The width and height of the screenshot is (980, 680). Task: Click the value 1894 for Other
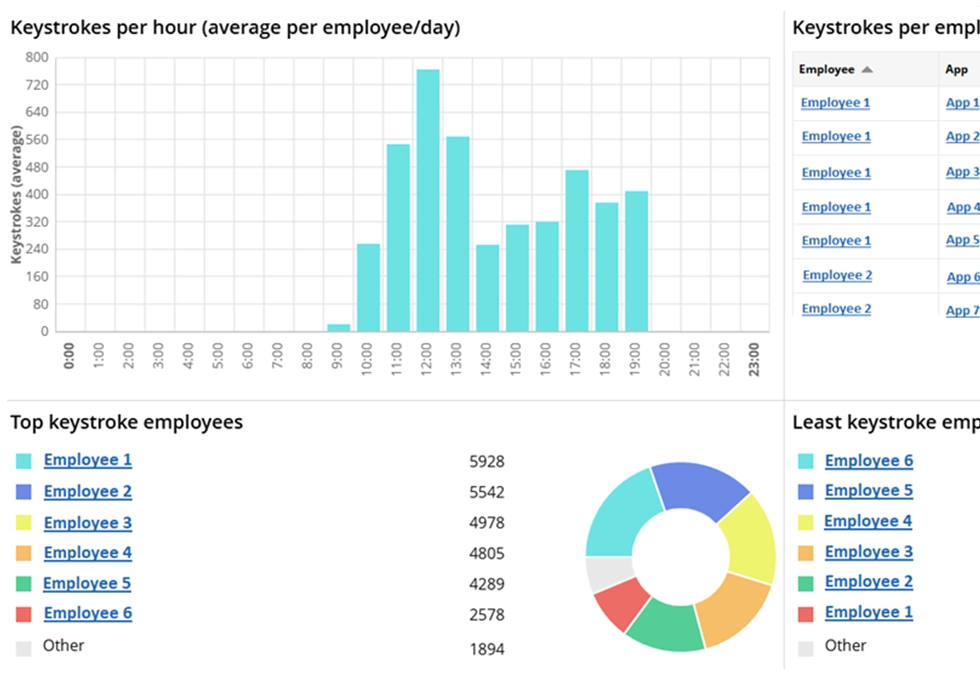pos(487,649)
